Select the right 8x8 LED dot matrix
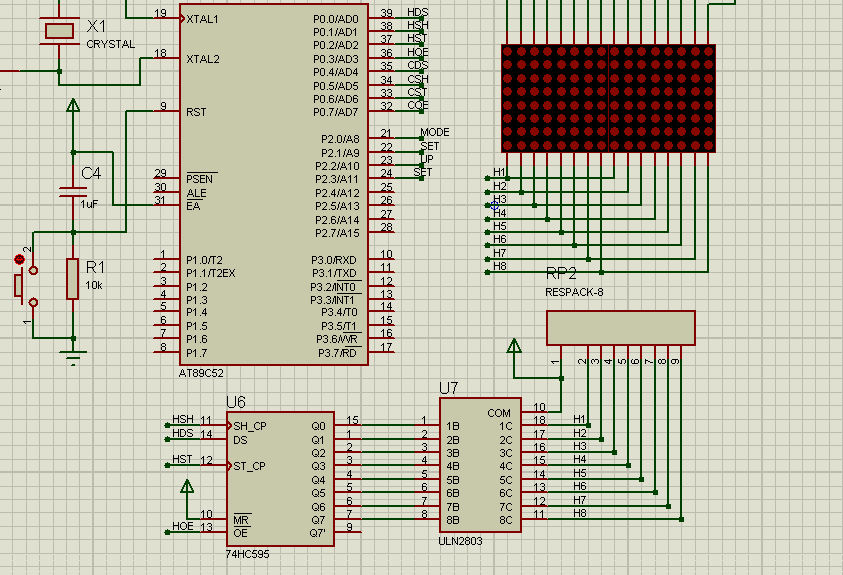Screen dimensions: 843x575 point(662,98)
